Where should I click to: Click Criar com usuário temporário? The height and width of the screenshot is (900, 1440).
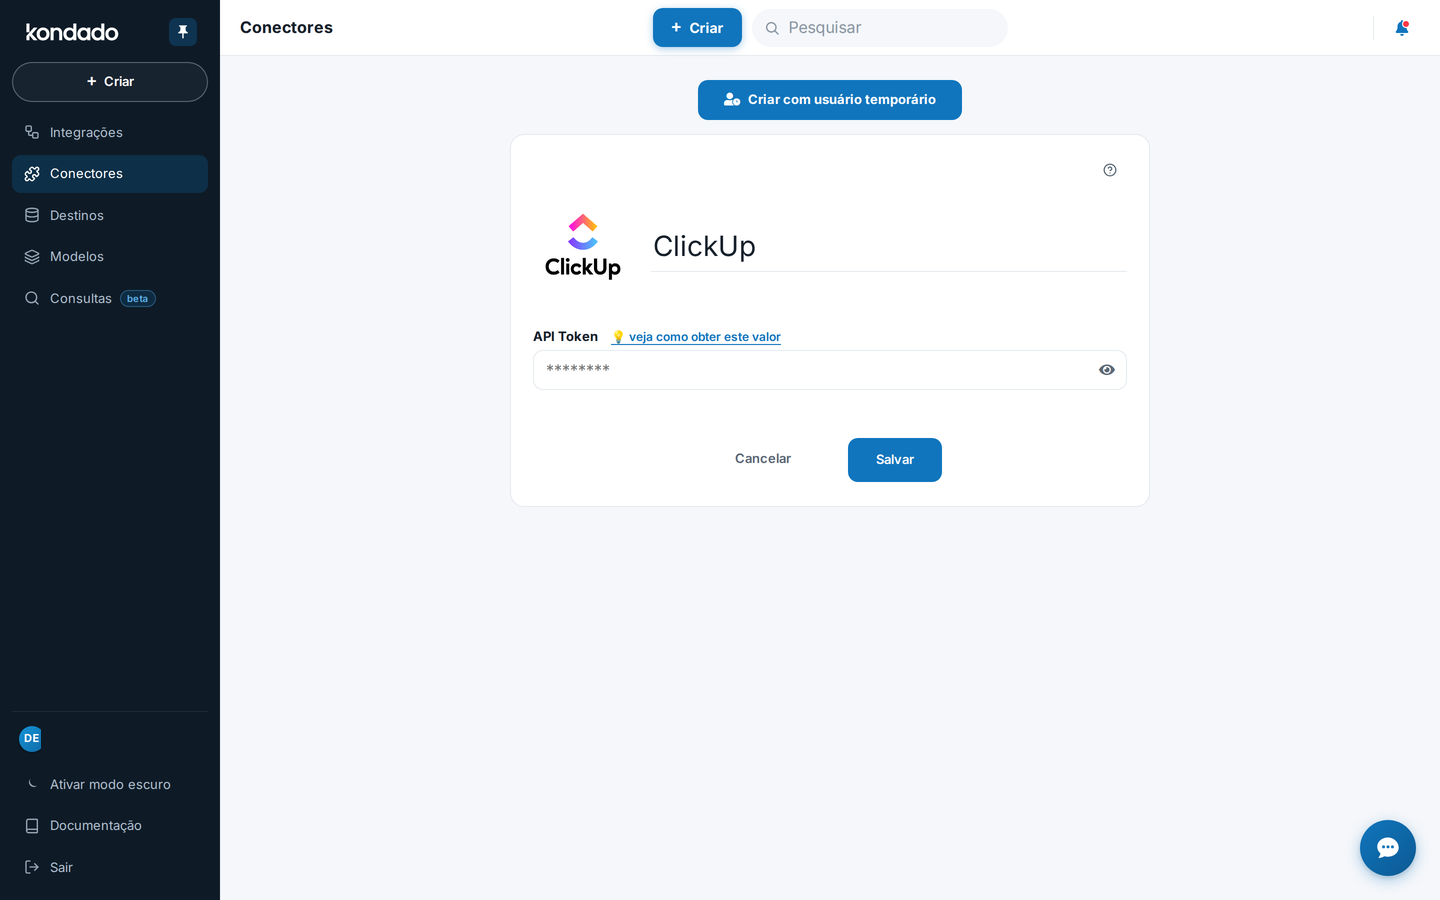(x=830, y=100)
